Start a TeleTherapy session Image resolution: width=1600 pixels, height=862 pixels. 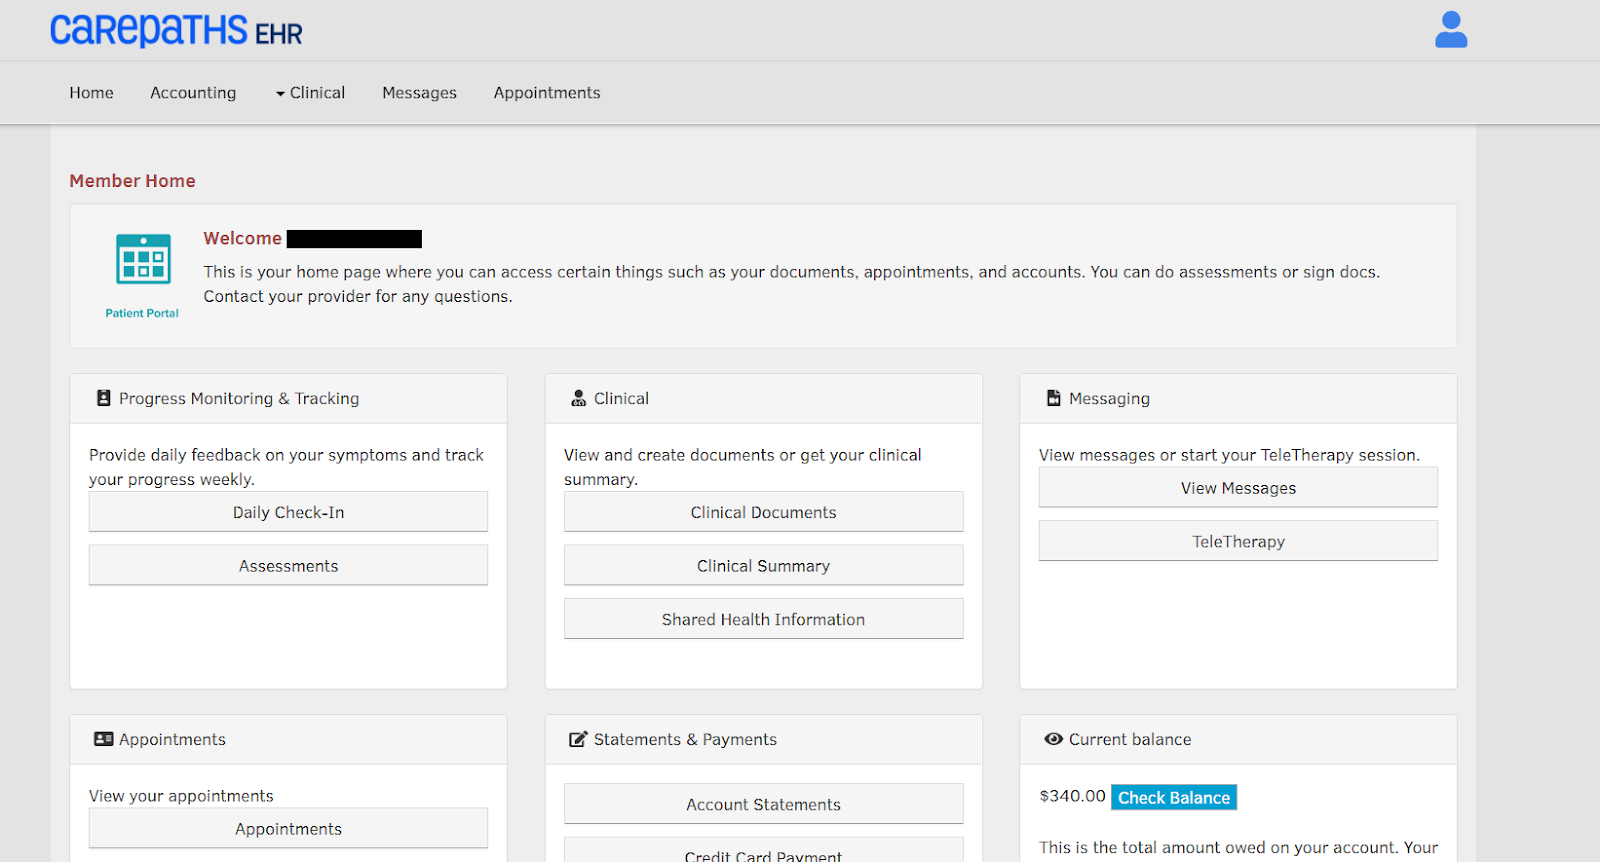[1238, 541]
